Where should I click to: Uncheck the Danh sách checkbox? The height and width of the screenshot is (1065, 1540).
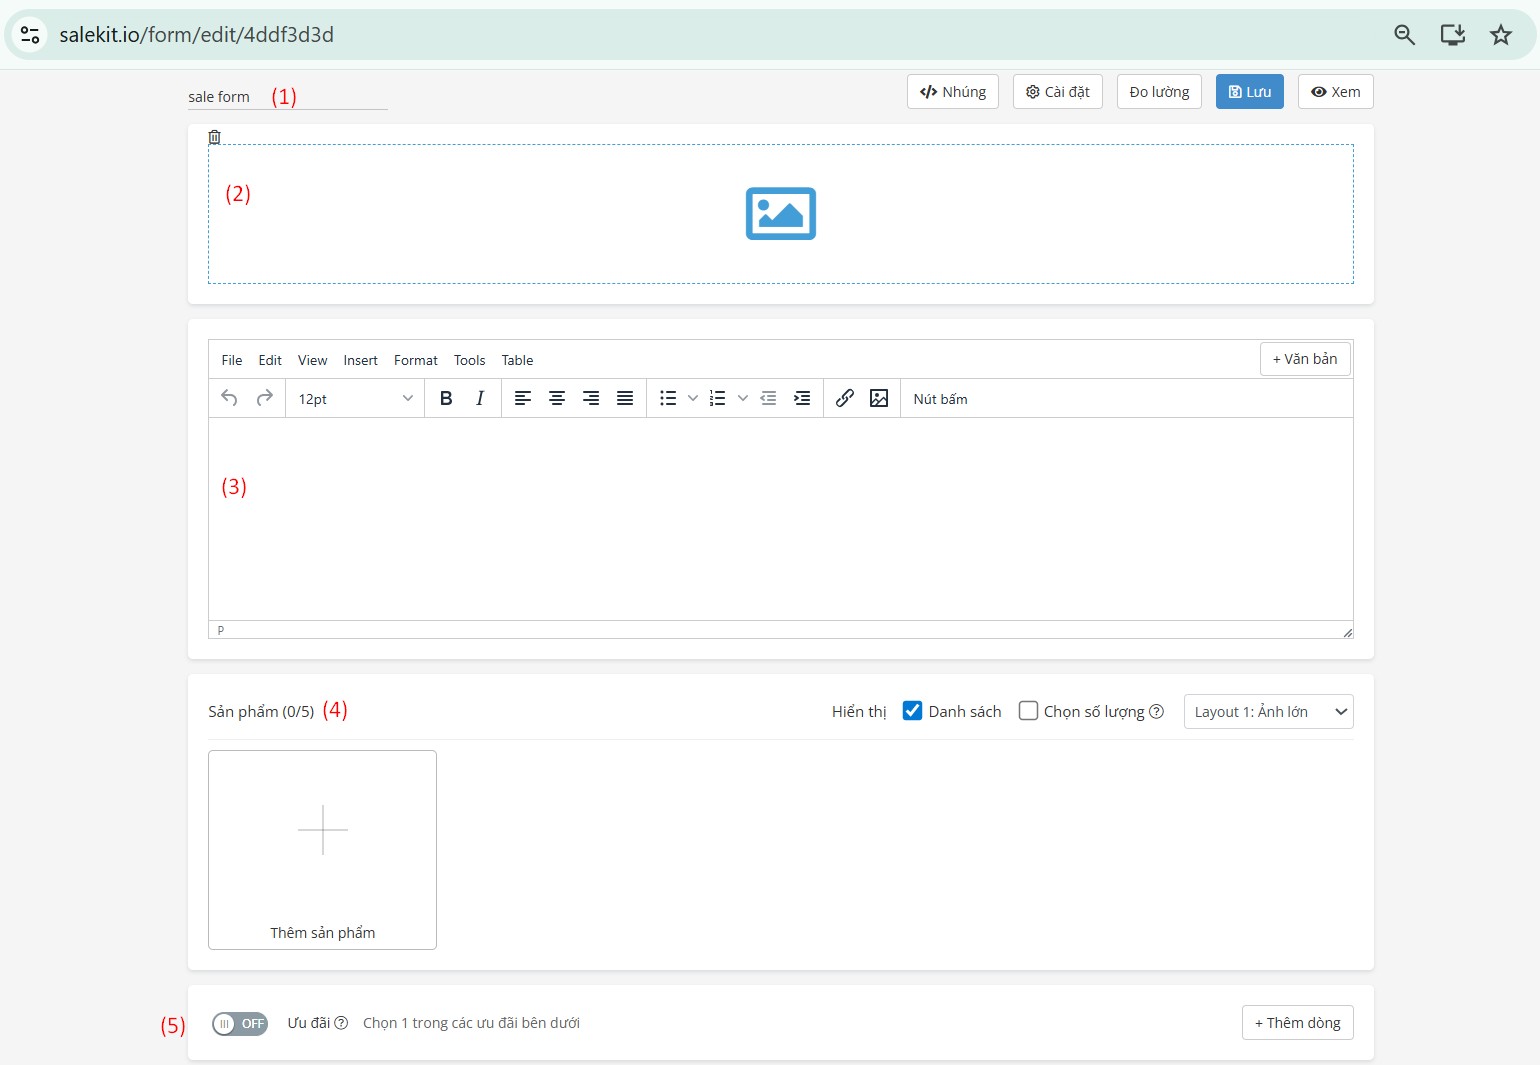coord(912,710)
